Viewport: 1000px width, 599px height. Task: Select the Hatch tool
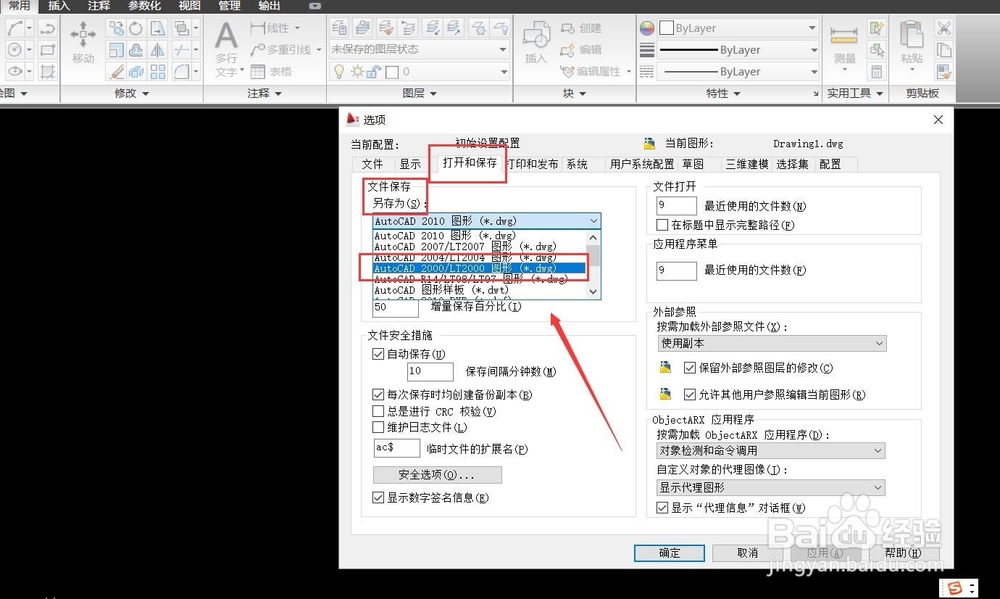click(x=47, y=71)
